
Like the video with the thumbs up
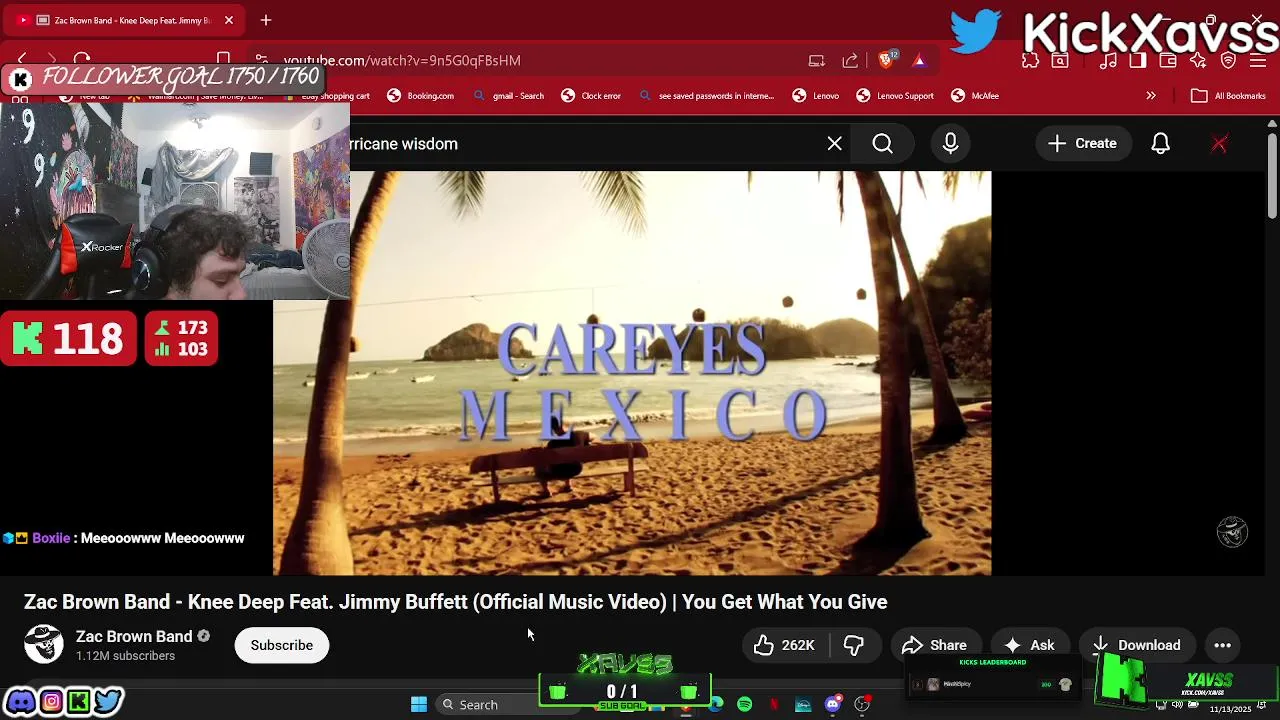click(x=785, y=645)
